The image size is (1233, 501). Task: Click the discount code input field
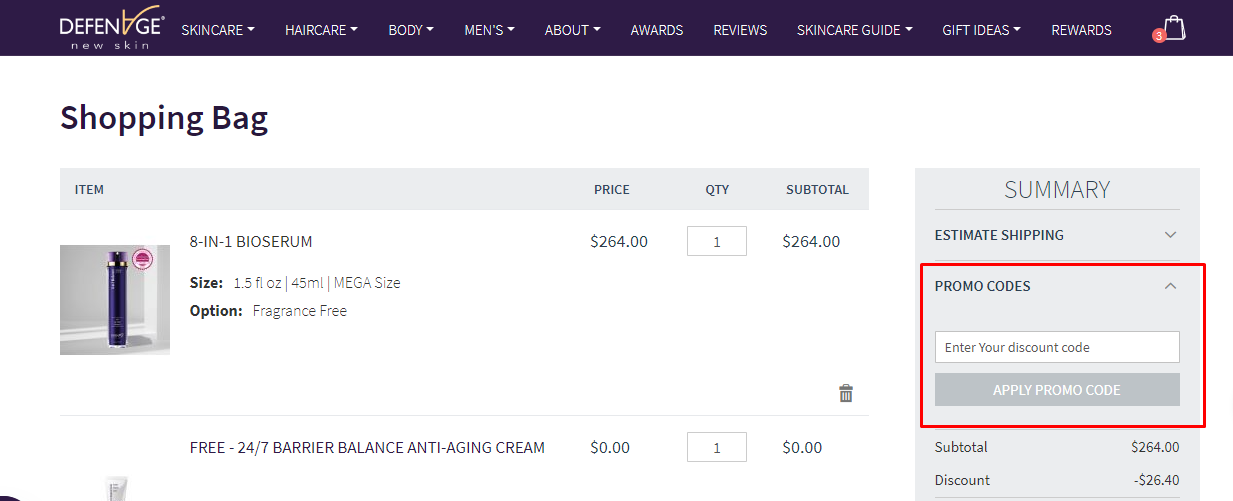[1057, 347]
